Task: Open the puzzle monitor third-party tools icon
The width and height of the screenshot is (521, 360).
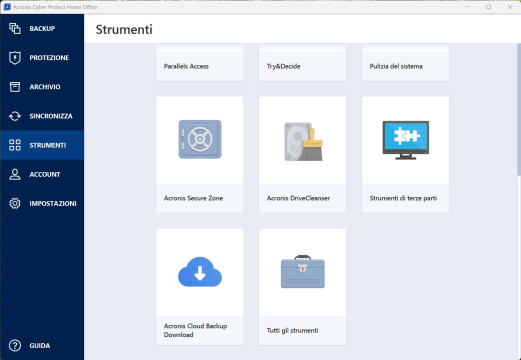Action: click(405, 140)
